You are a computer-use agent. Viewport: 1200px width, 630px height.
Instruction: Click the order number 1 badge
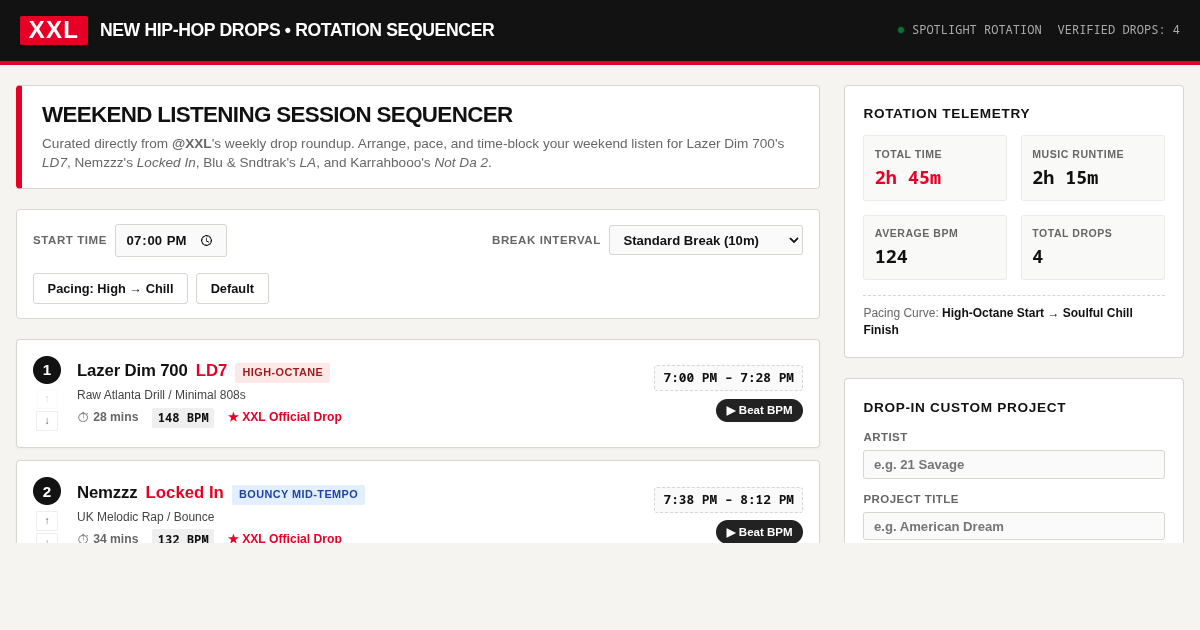pos(47,370)
